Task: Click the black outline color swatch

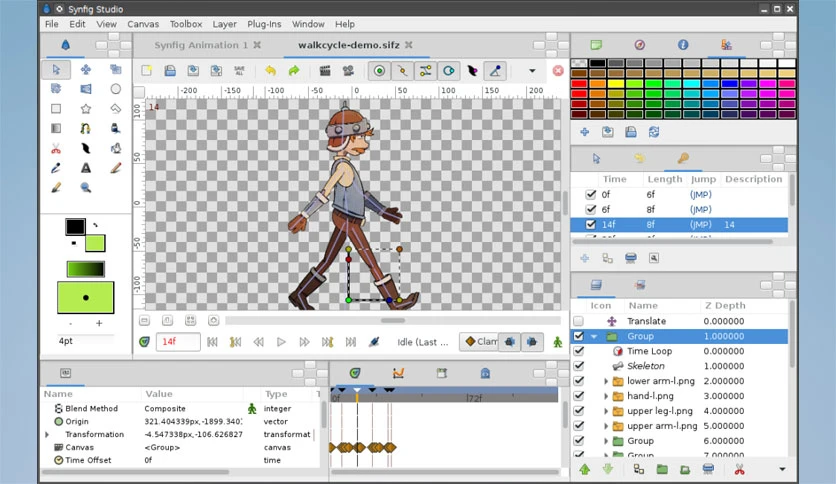Action: tap(75, 227)
